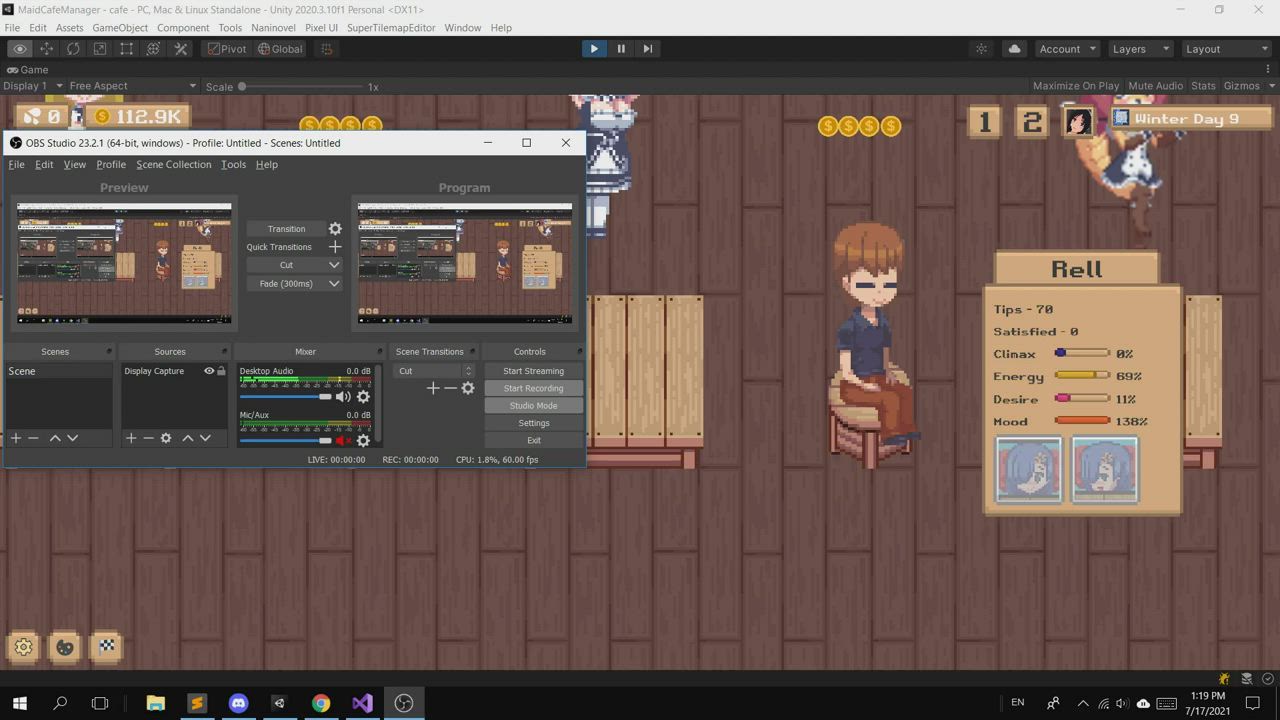Add a new source in OBS Sources panel
1280x720 pixels.
tap(131, 438)
